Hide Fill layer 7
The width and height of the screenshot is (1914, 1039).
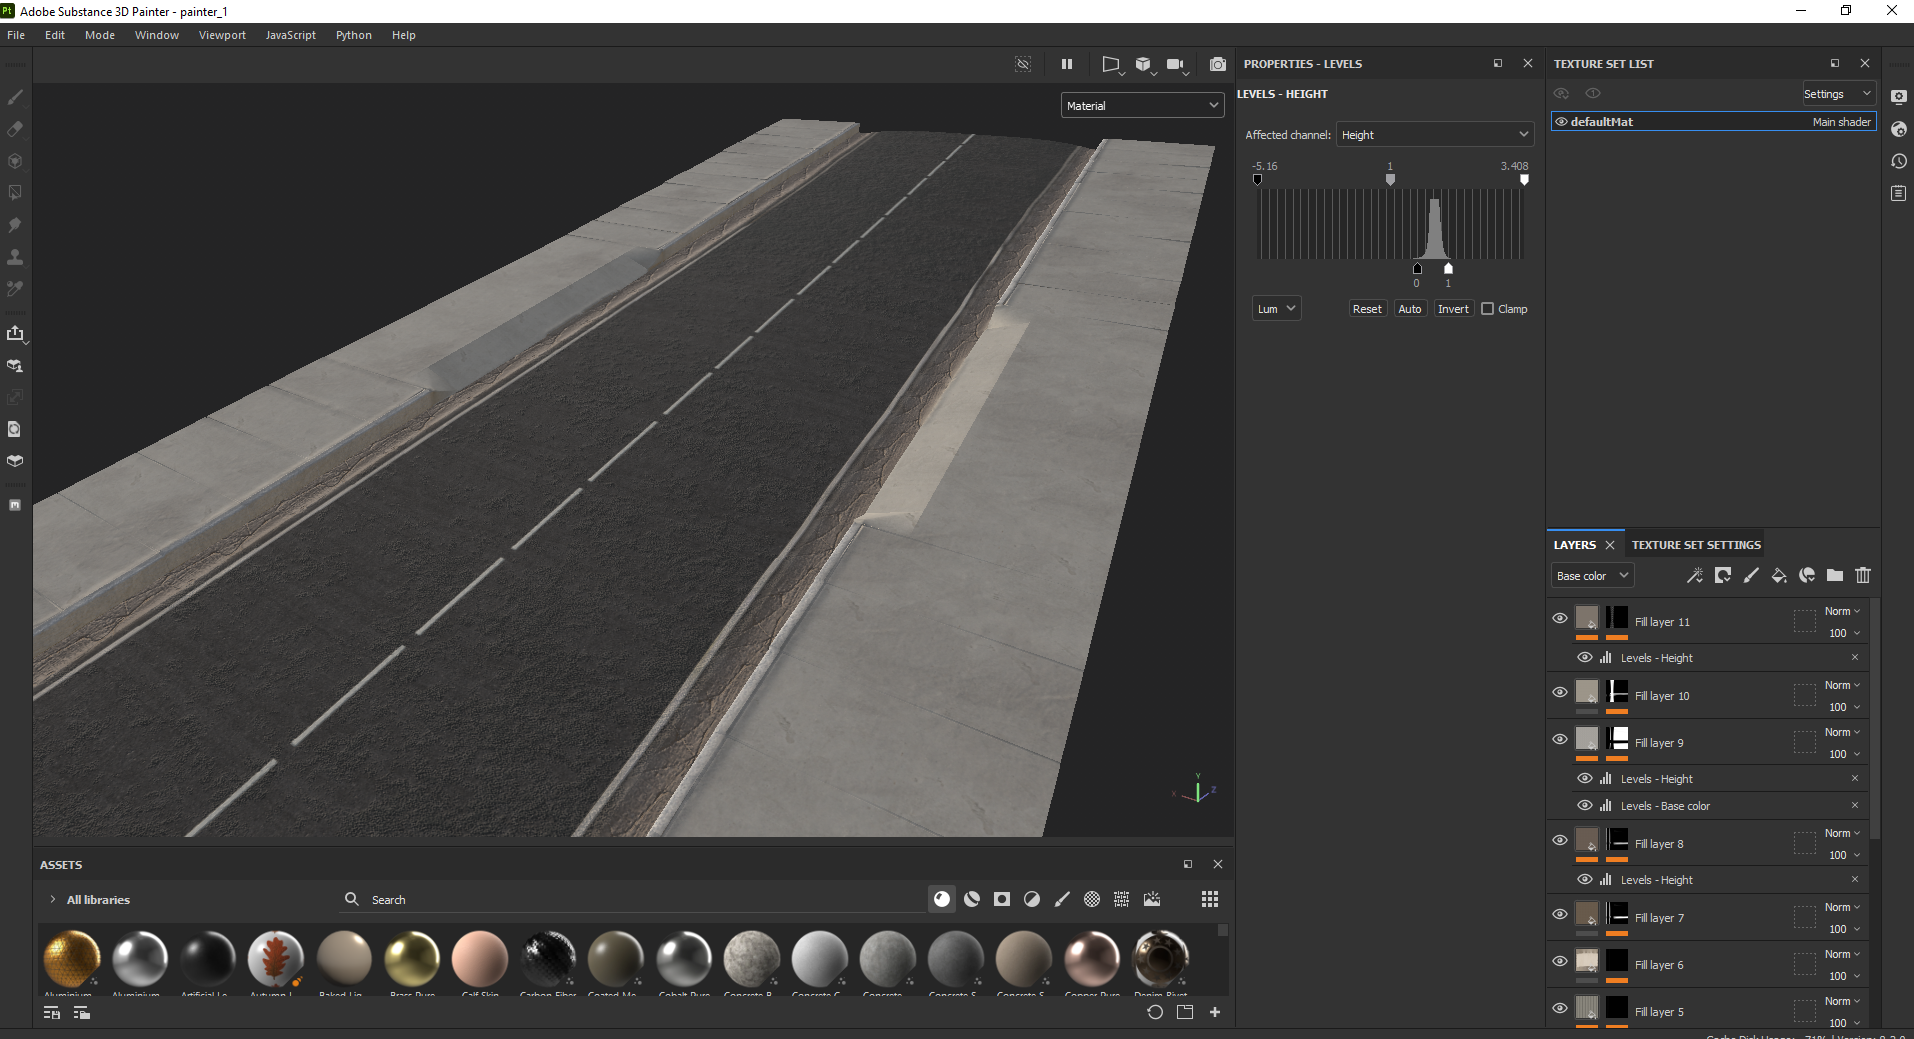[x=1559, y=914]
